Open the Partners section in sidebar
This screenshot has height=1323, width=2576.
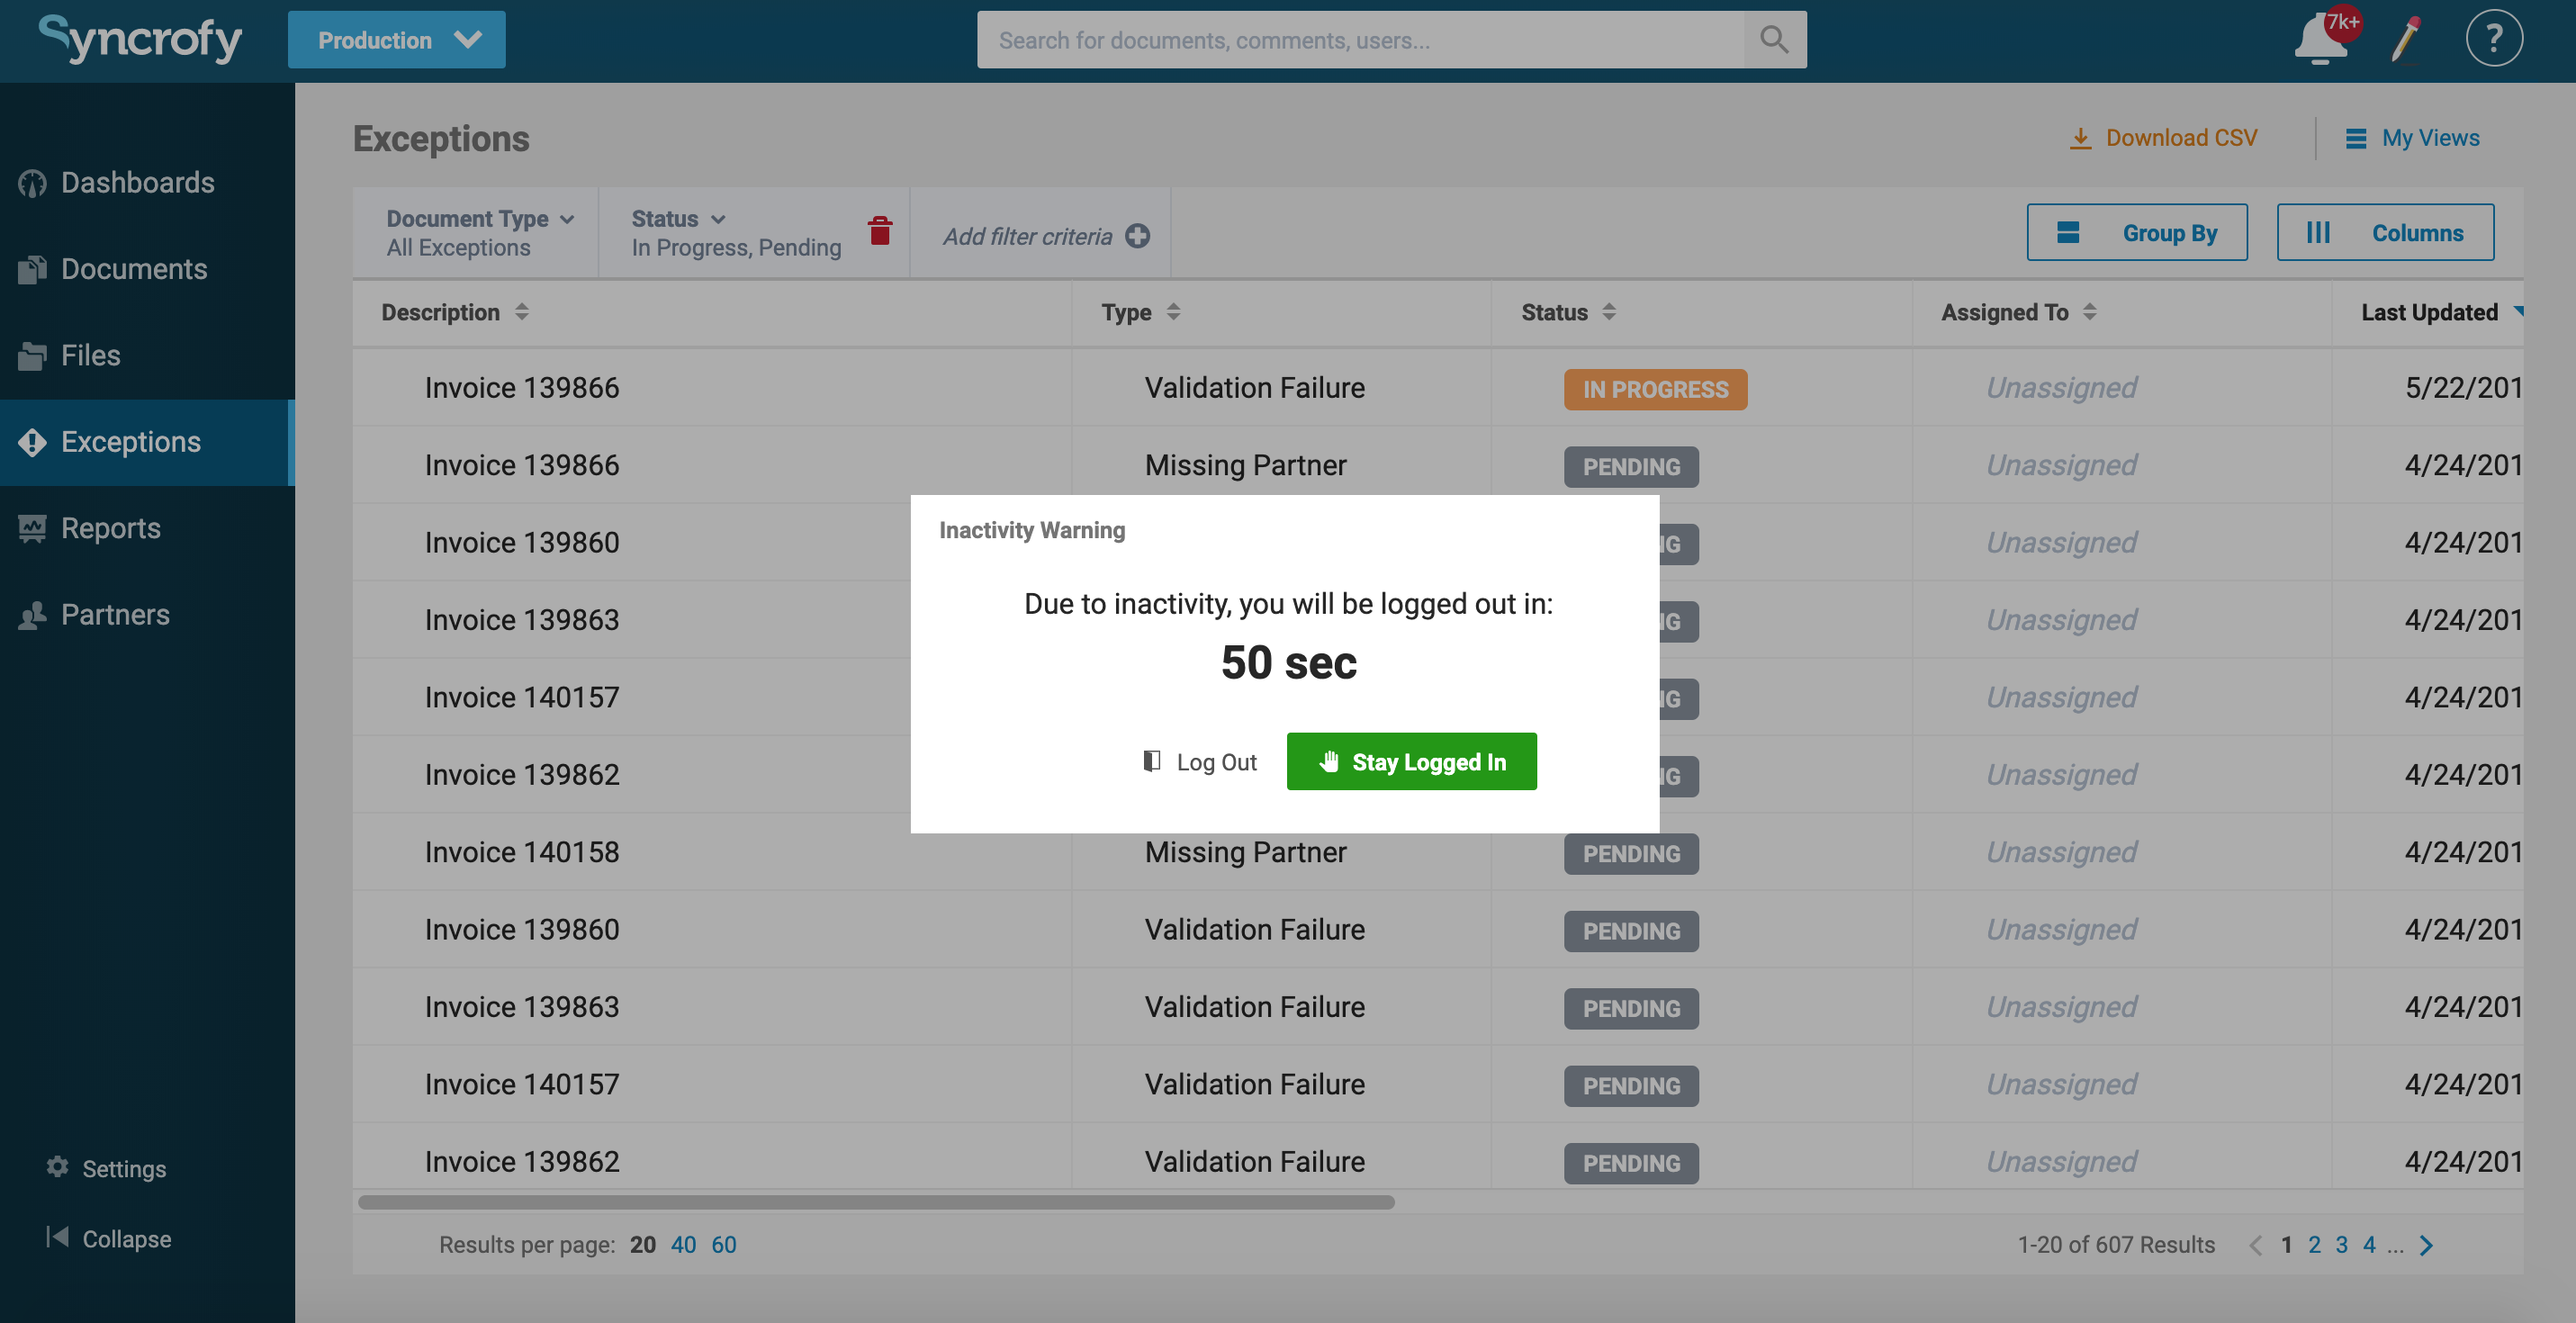[x=115, y=614]
